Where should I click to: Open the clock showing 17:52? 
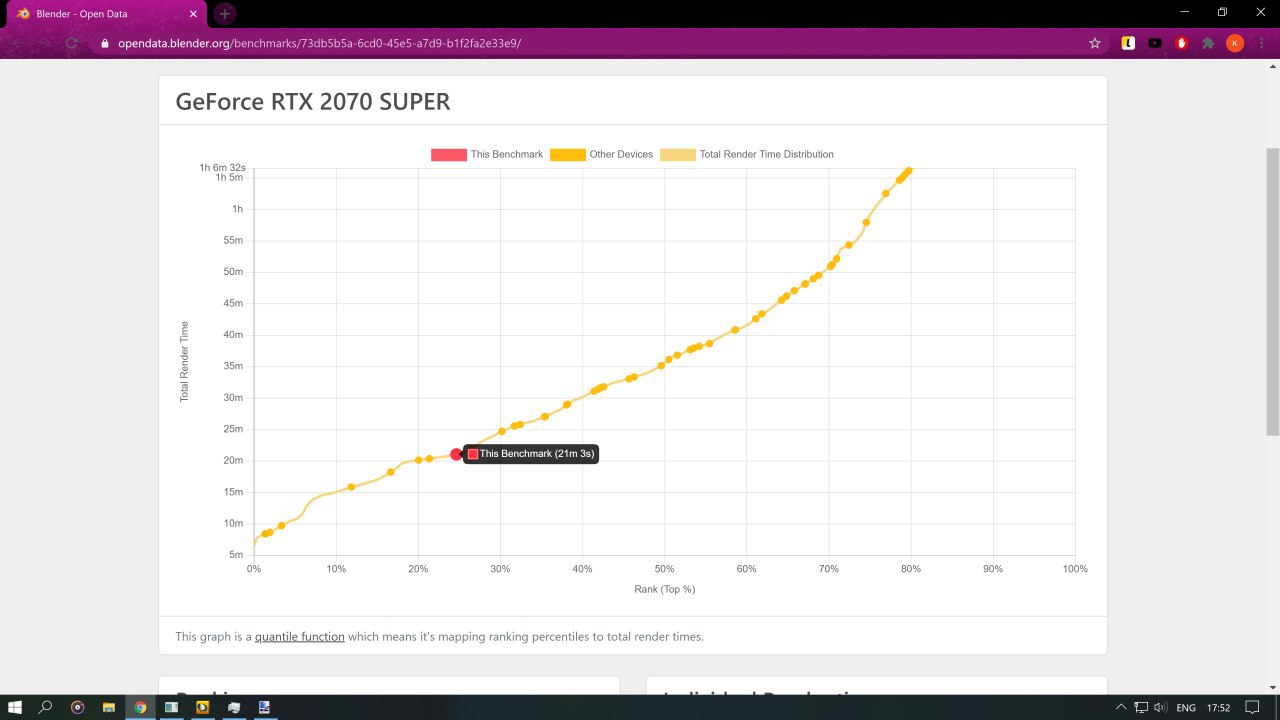(1218, 707)
